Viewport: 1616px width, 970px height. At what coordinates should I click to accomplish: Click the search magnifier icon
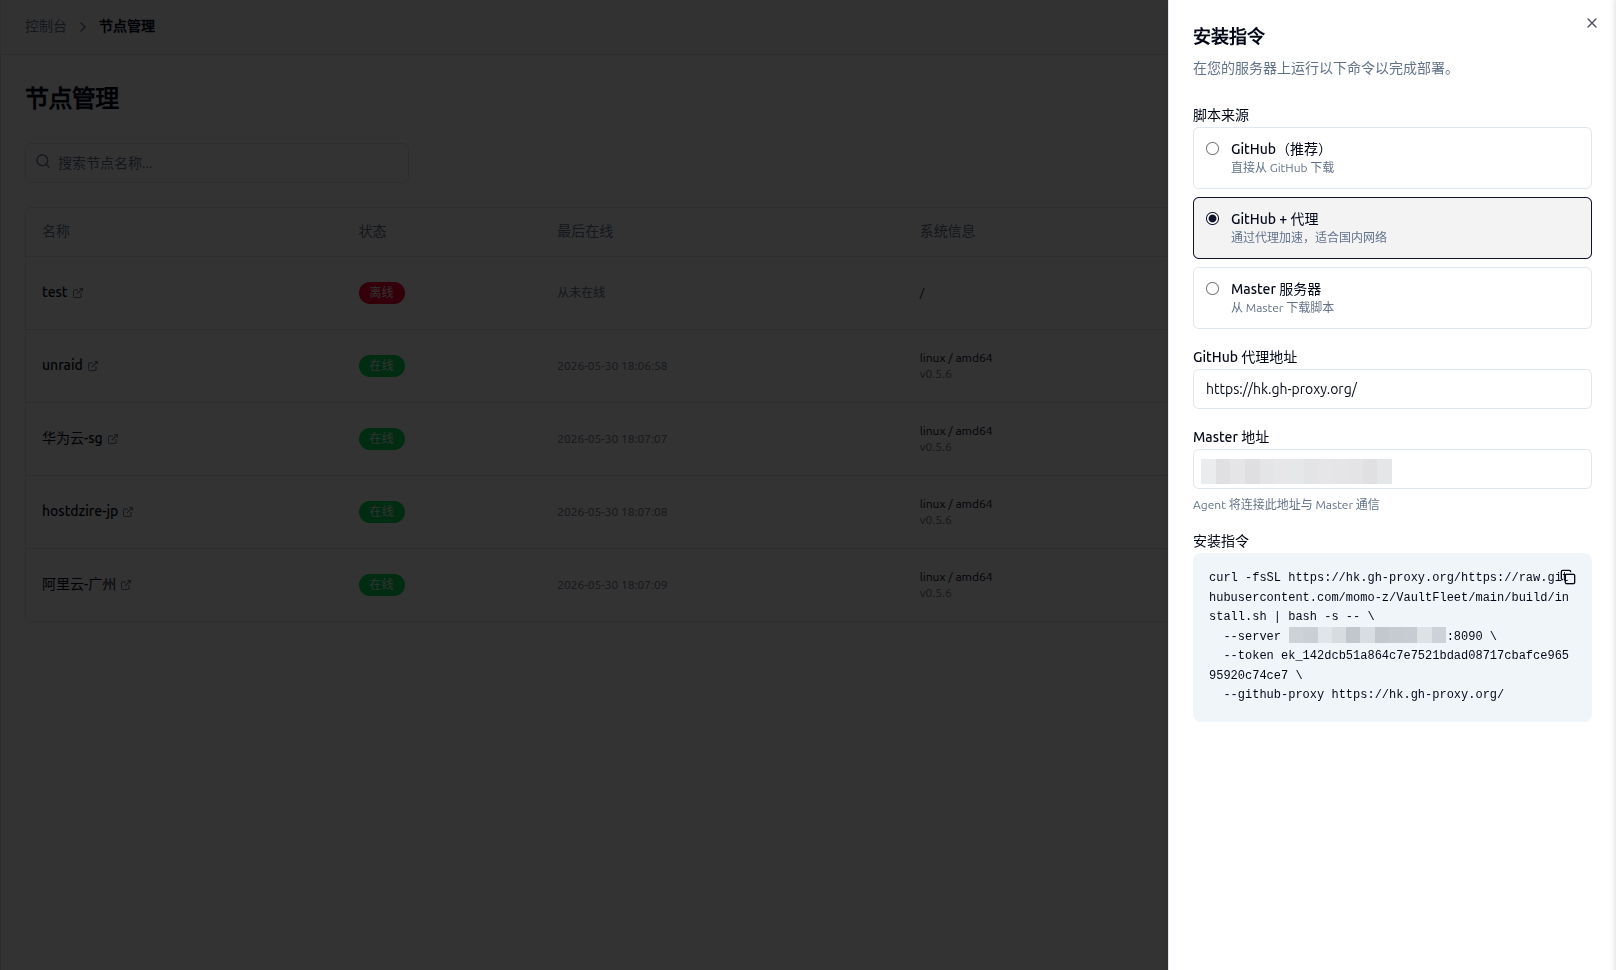43,161
